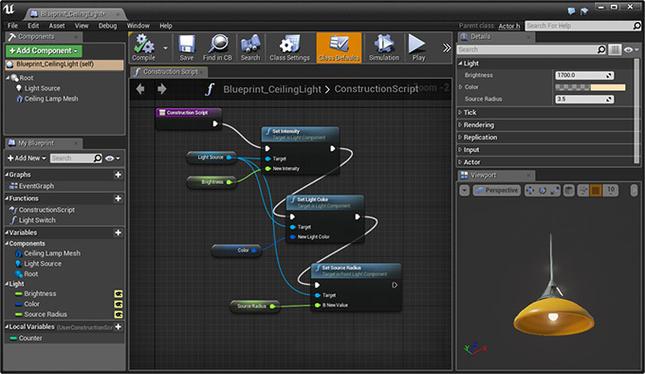Navigate forward in the graph history
Screen dimensions: 645x374
[162, 89]
